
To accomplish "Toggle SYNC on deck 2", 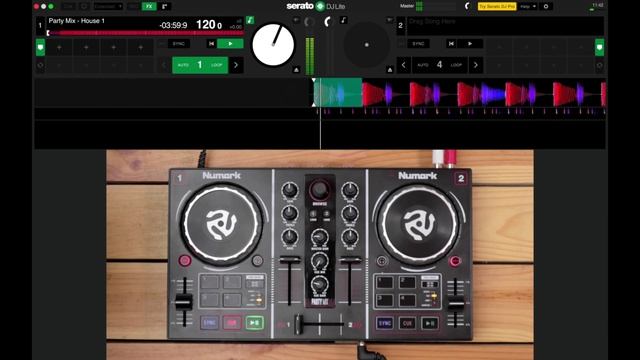I will 418,44.
